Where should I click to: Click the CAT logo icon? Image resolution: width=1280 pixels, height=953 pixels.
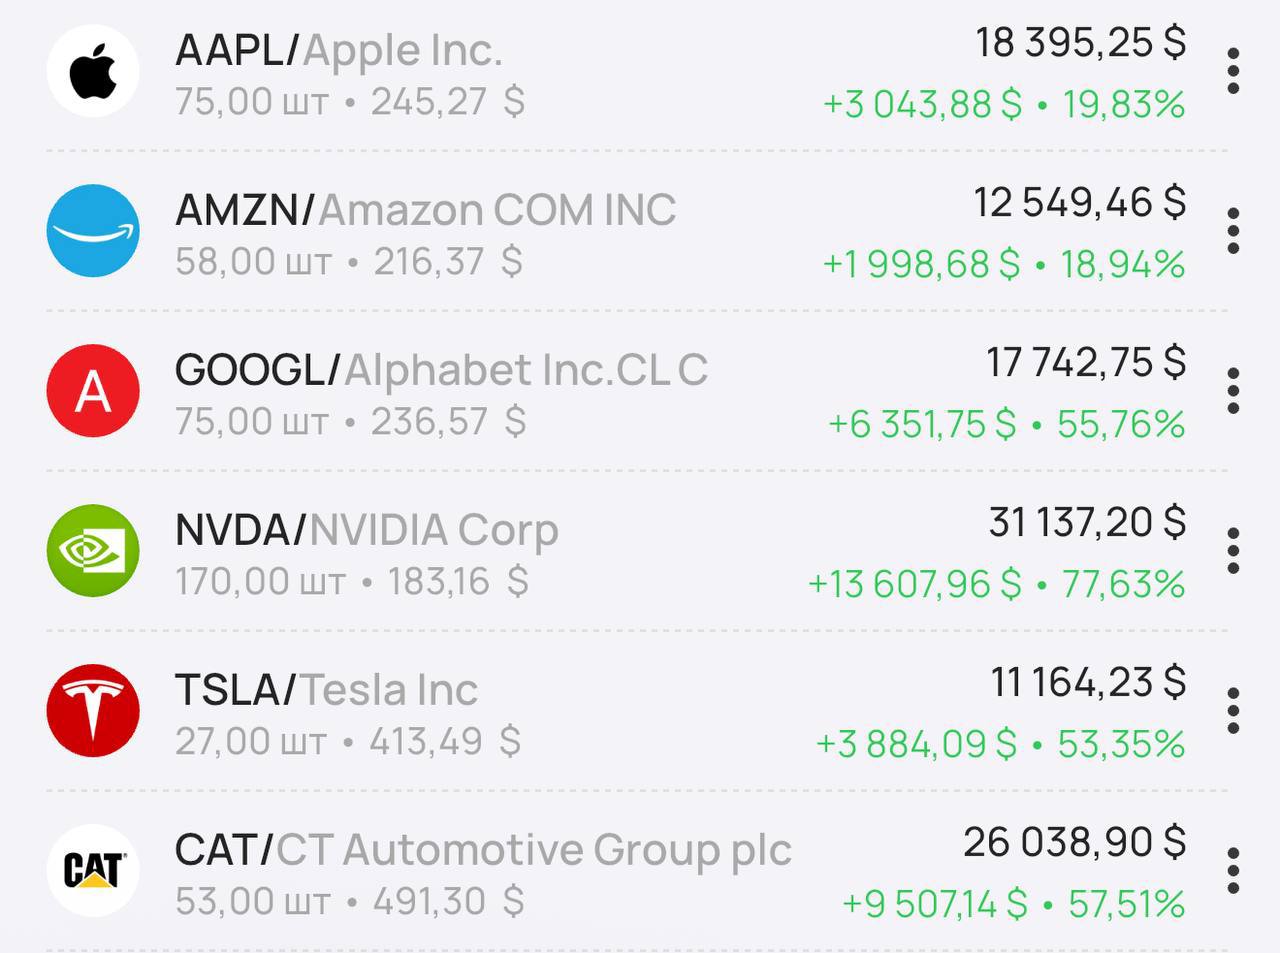[x=93, y=871]
